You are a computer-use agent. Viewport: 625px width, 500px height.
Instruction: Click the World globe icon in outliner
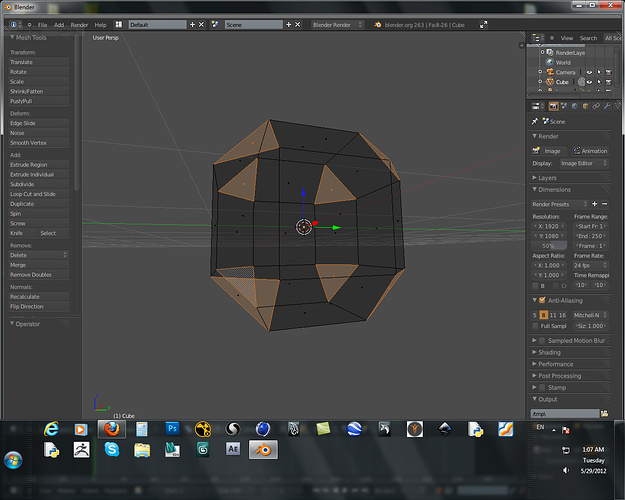(550, 62)
